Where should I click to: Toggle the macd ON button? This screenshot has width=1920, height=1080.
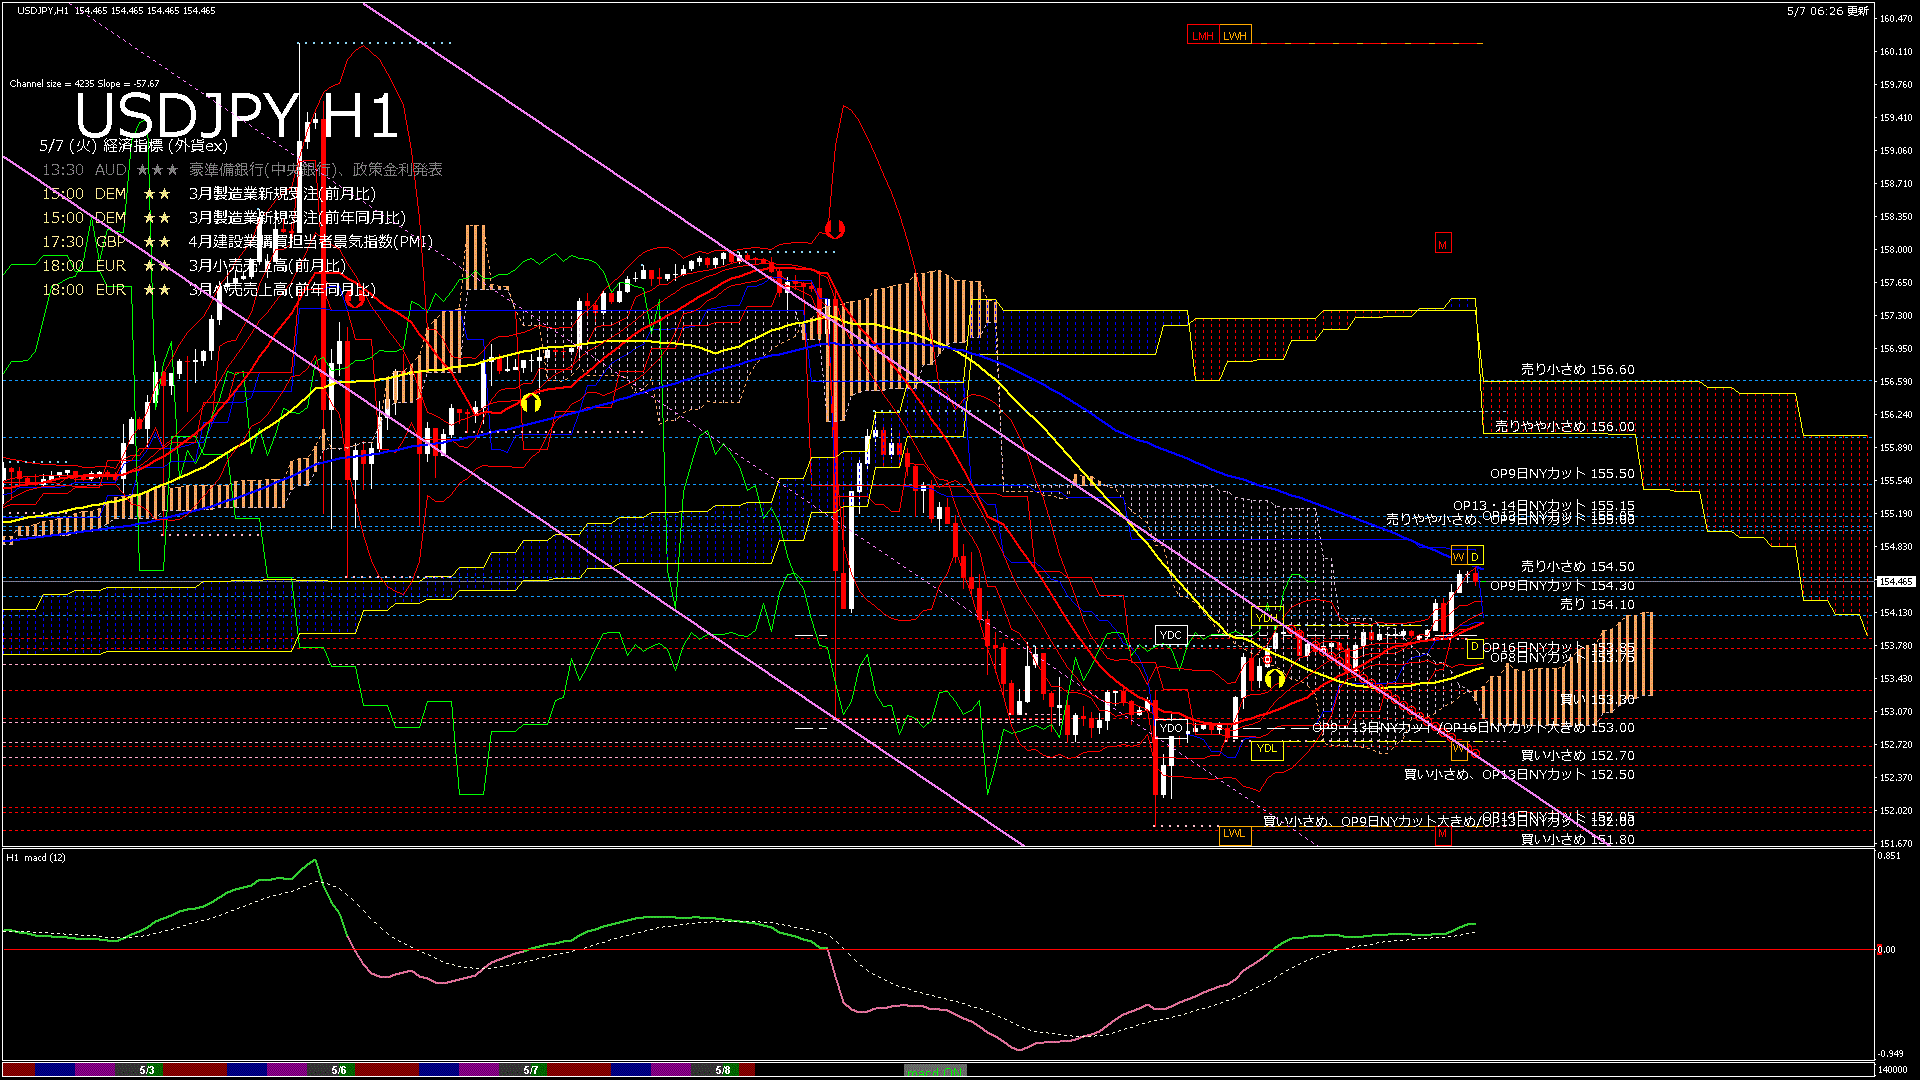[x=935, y=1071]
